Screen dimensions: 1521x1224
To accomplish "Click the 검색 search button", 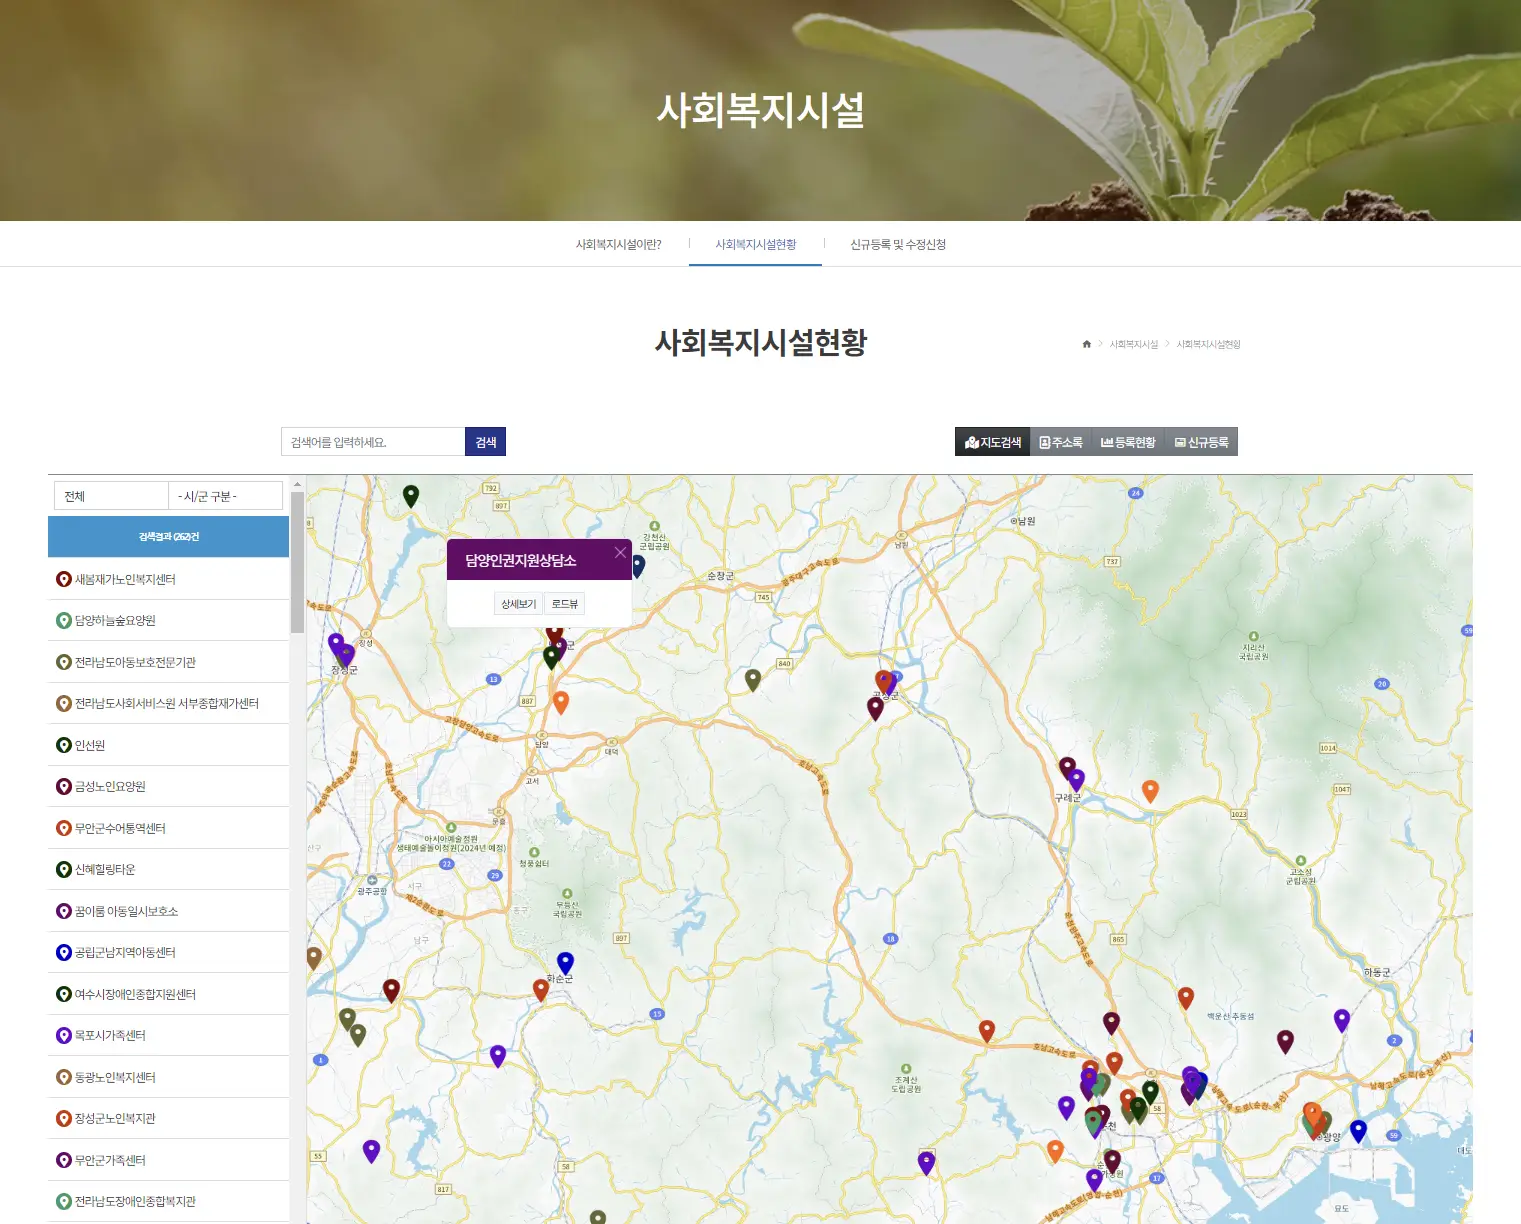I will coord(484,441).
